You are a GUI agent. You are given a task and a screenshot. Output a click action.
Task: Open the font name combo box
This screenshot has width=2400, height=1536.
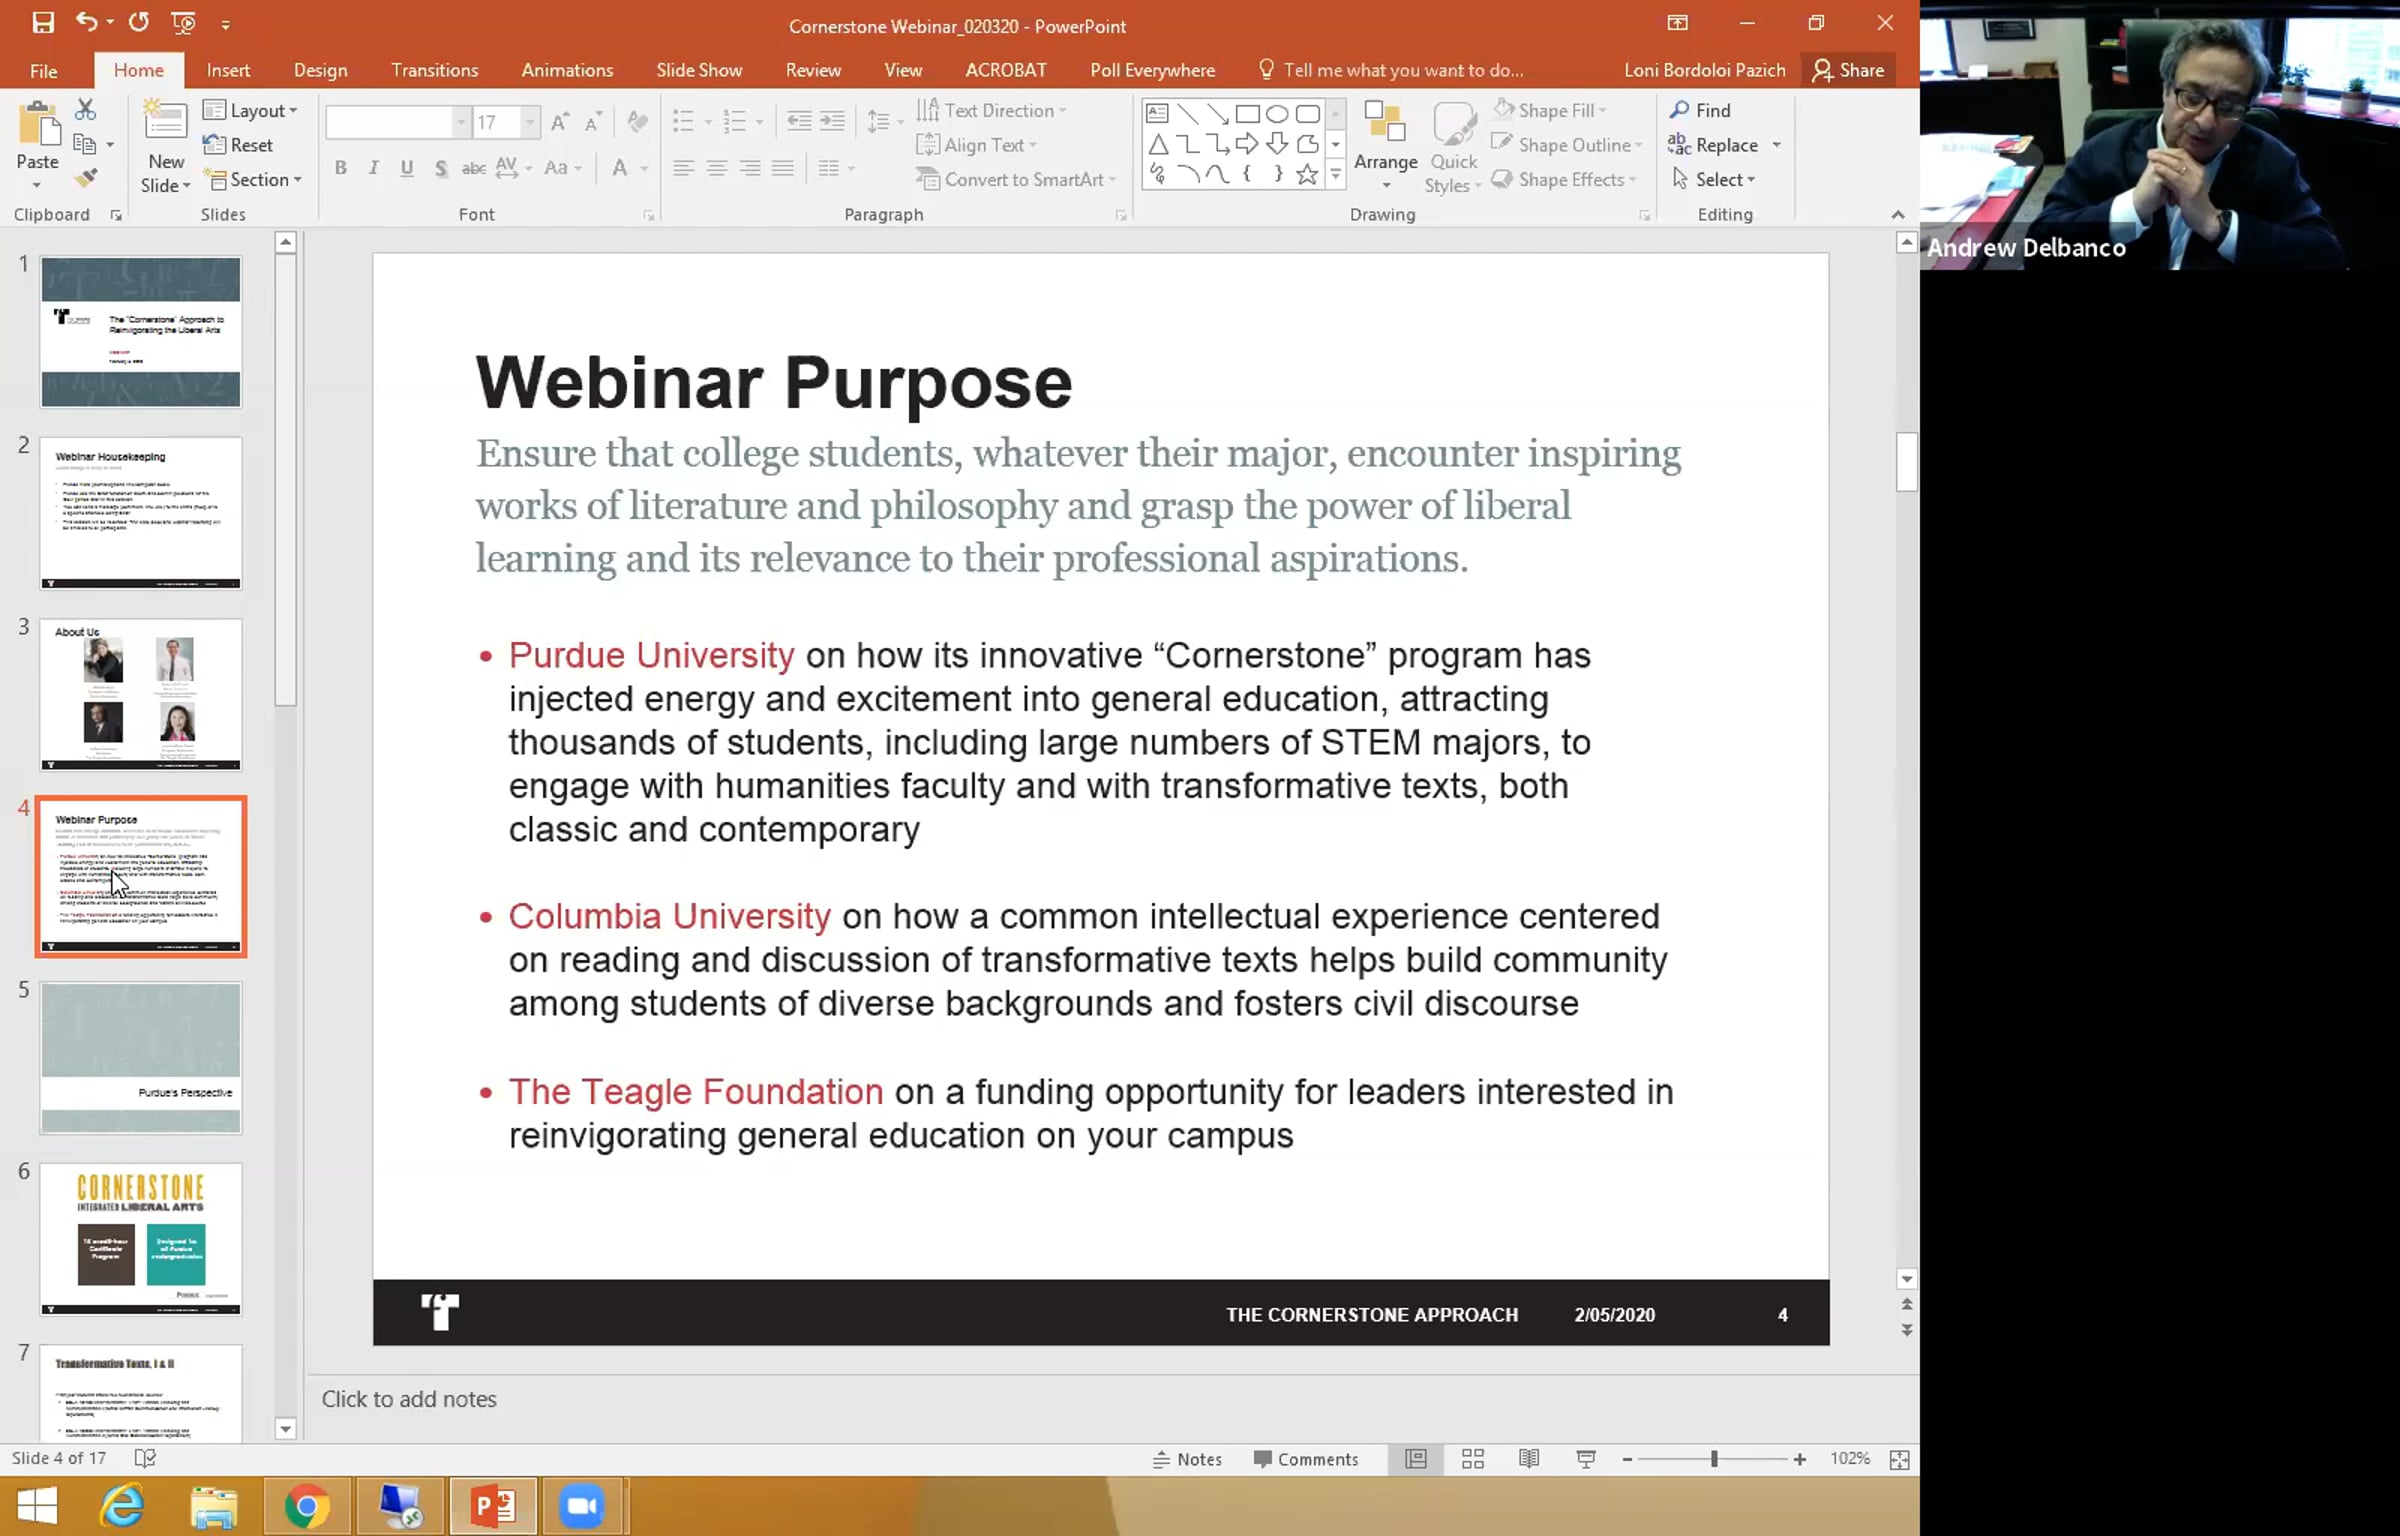[397, 122]
